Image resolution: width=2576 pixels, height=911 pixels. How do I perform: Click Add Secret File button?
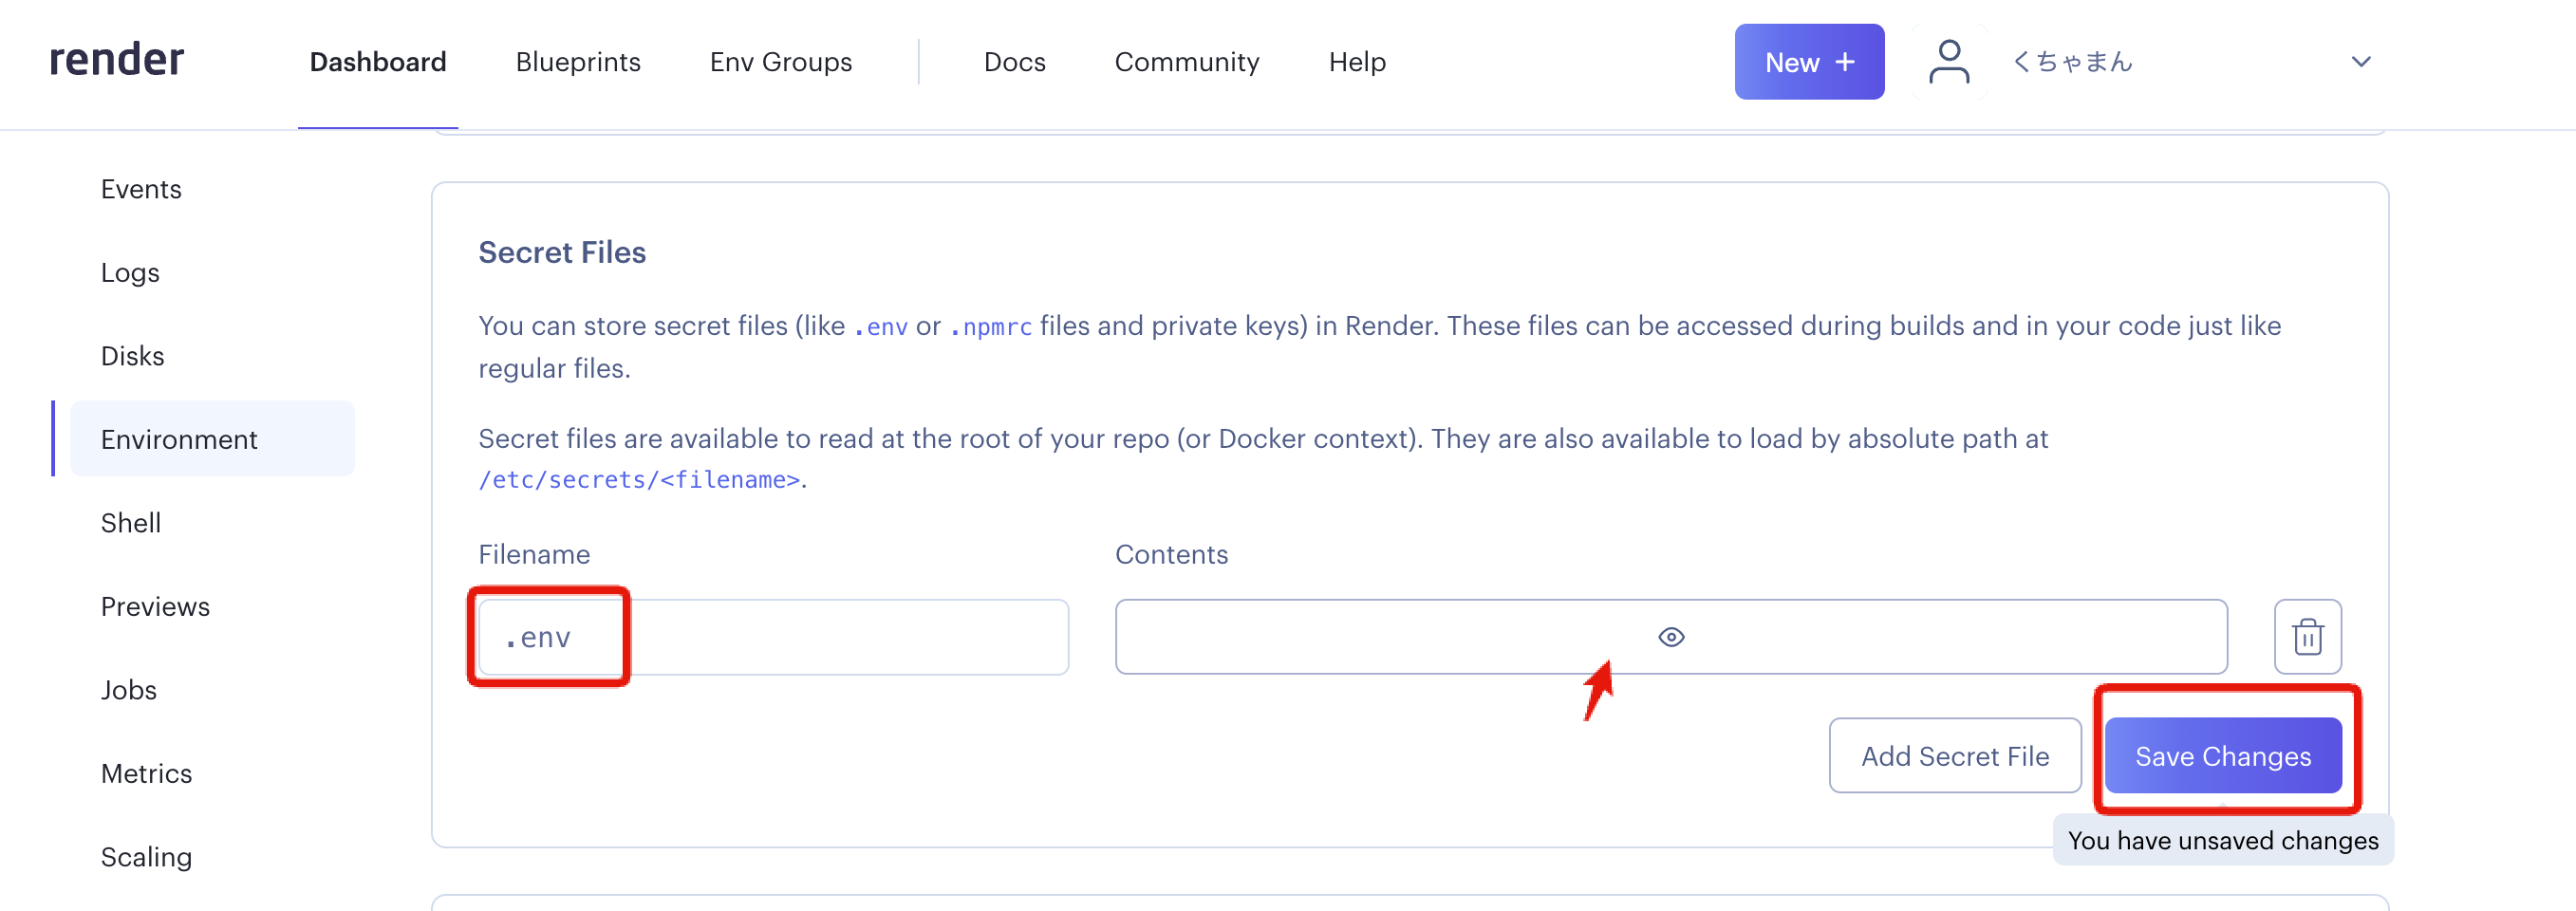1954,756
